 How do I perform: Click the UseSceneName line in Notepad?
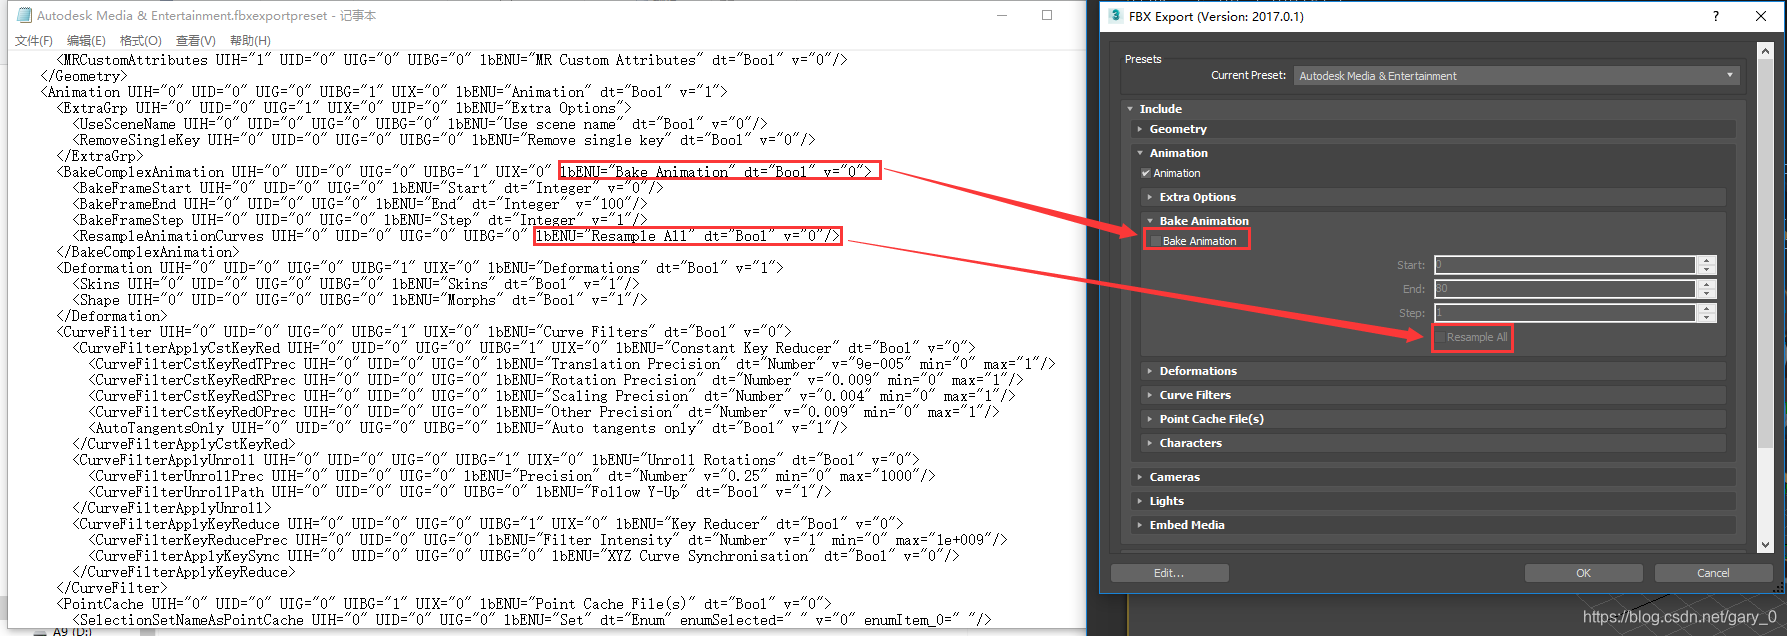pos(420,124)
